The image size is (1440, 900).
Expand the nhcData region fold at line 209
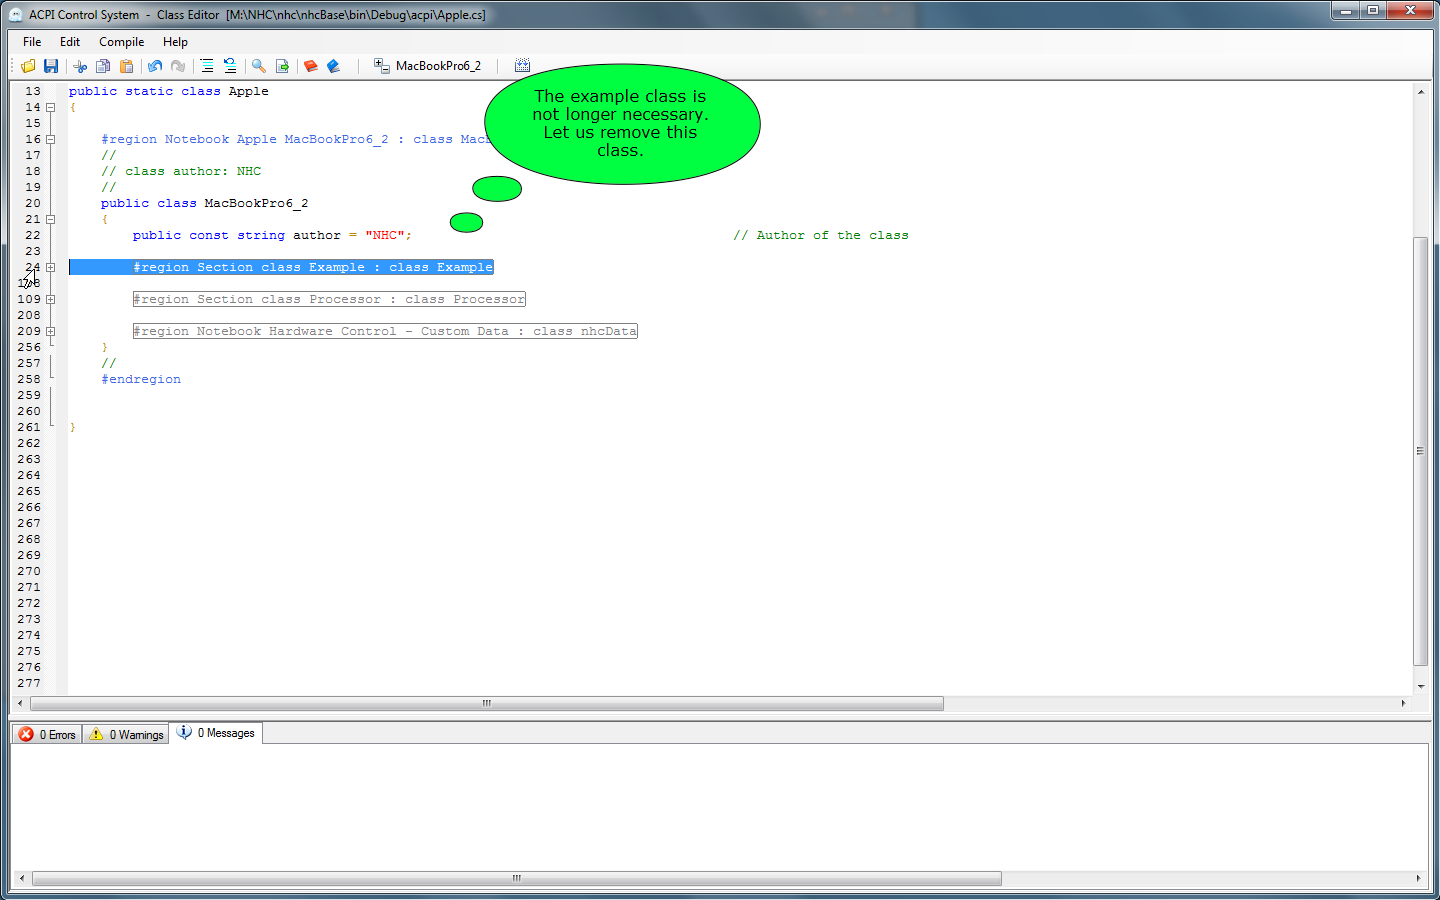[50, 332]
